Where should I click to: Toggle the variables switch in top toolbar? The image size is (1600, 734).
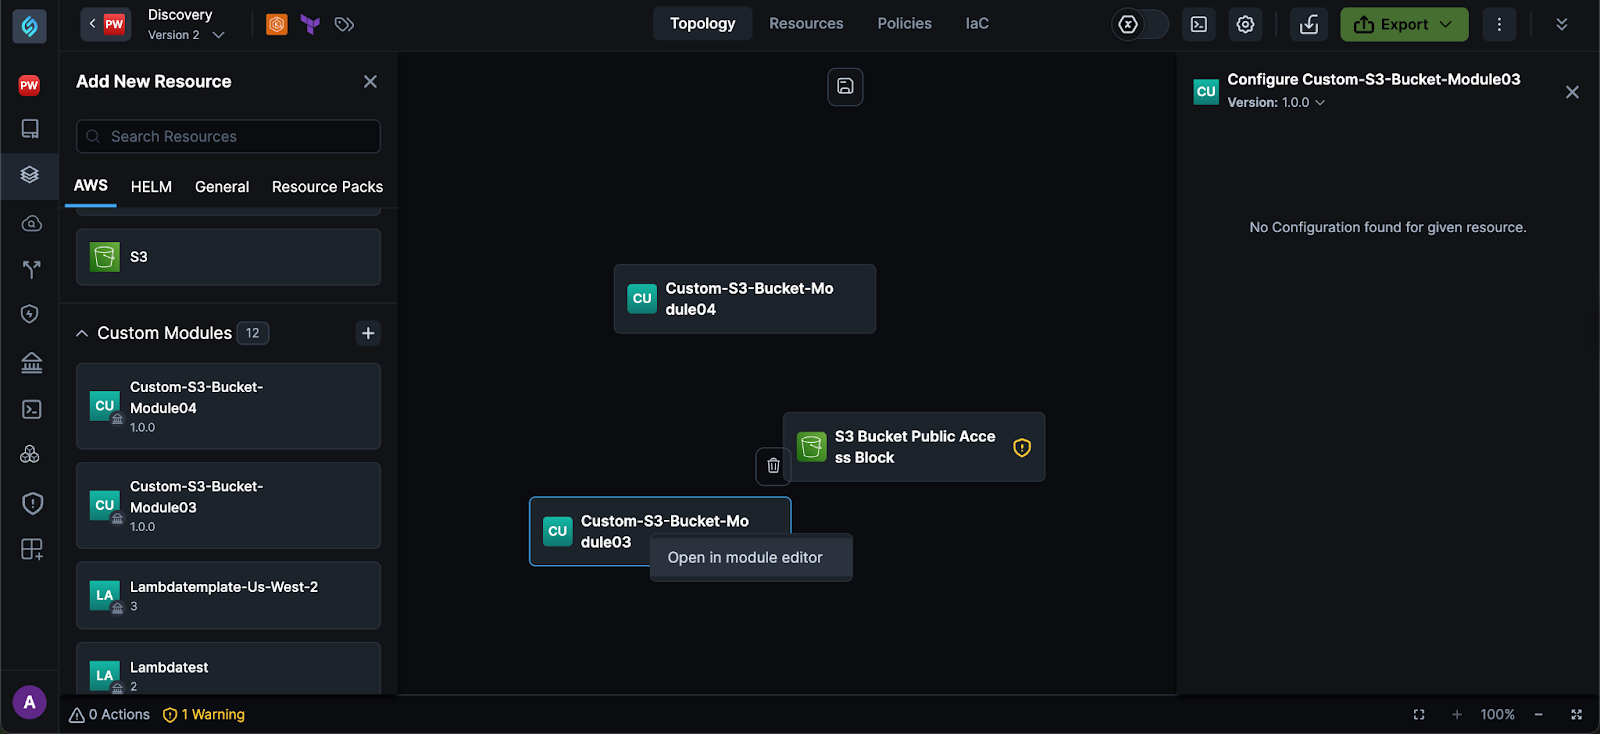click(1140, 24)
